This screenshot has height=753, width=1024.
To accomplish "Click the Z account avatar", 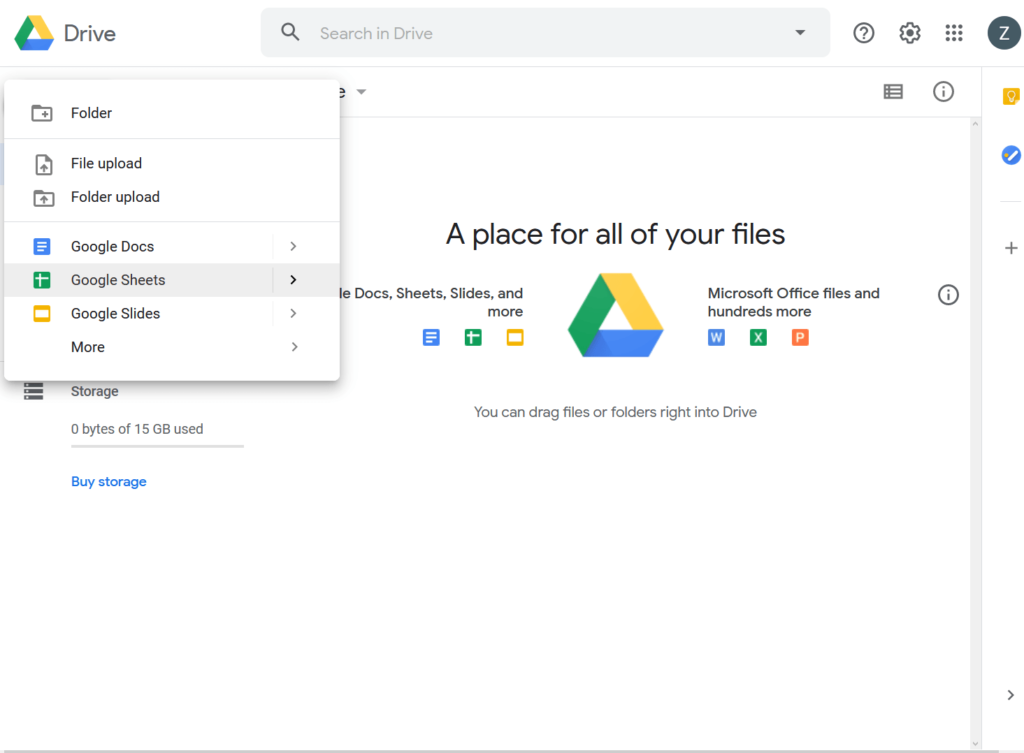I will tap(1004, 33).
